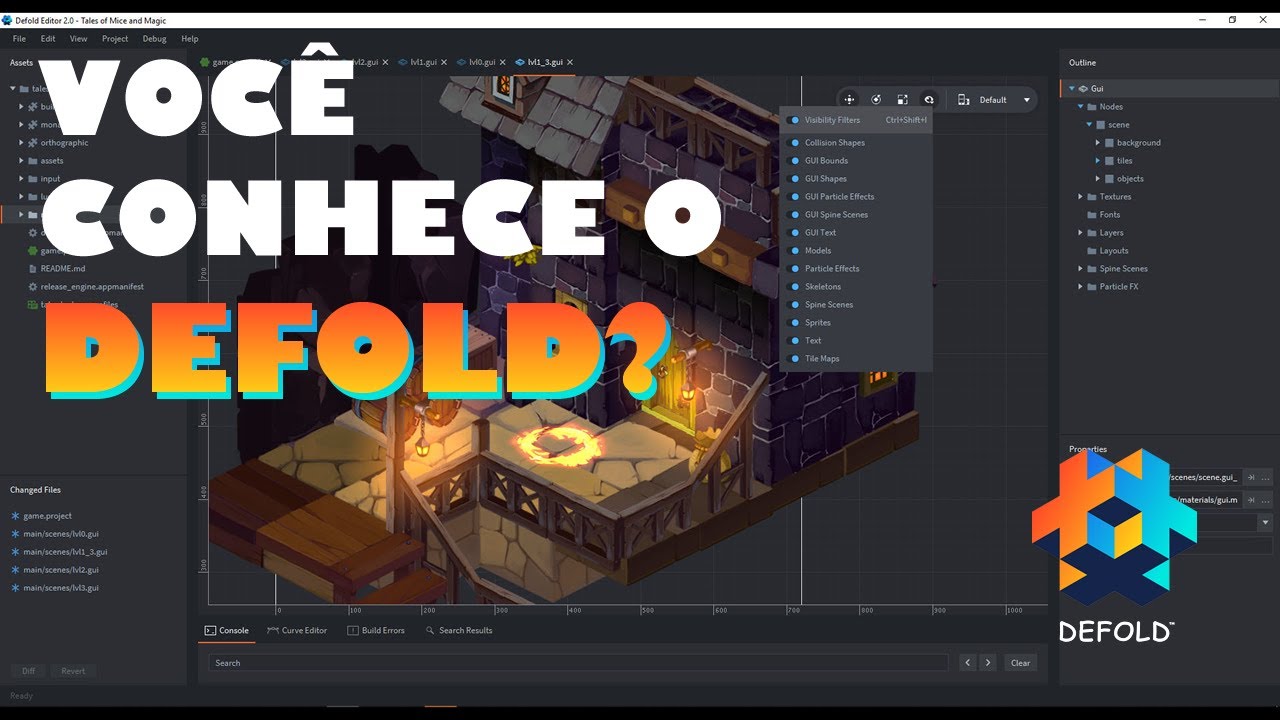The width and height of the screenshot is (1280, 720).
Task: Expand the tiles node in Outline
Action: point(1097,161)
